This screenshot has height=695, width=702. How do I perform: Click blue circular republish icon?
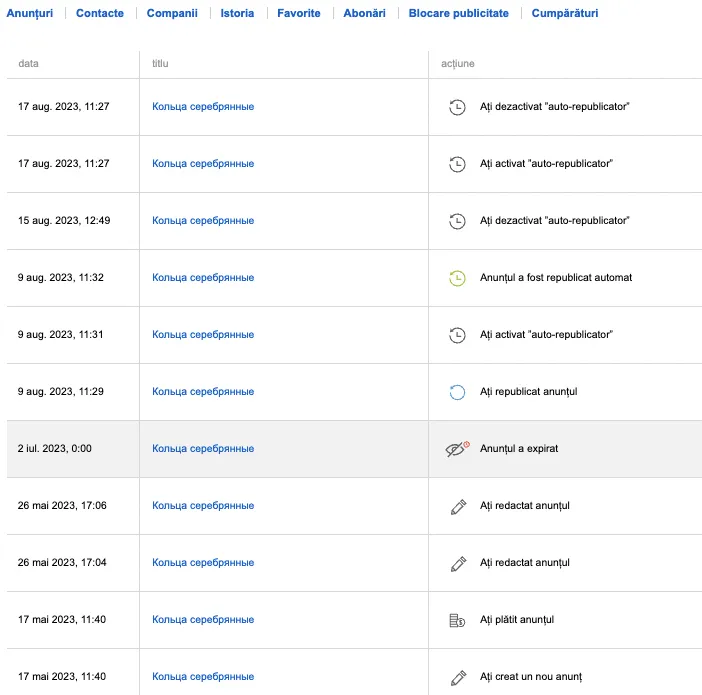point(457,392)
